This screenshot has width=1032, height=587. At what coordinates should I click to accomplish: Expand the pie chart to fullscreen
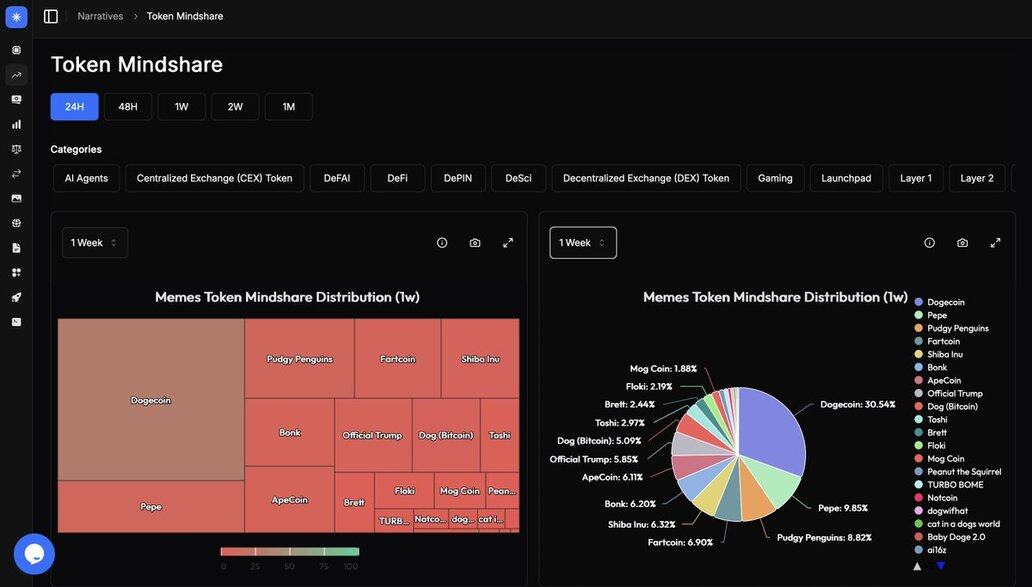pyautogui.click(x=995, y=243)
